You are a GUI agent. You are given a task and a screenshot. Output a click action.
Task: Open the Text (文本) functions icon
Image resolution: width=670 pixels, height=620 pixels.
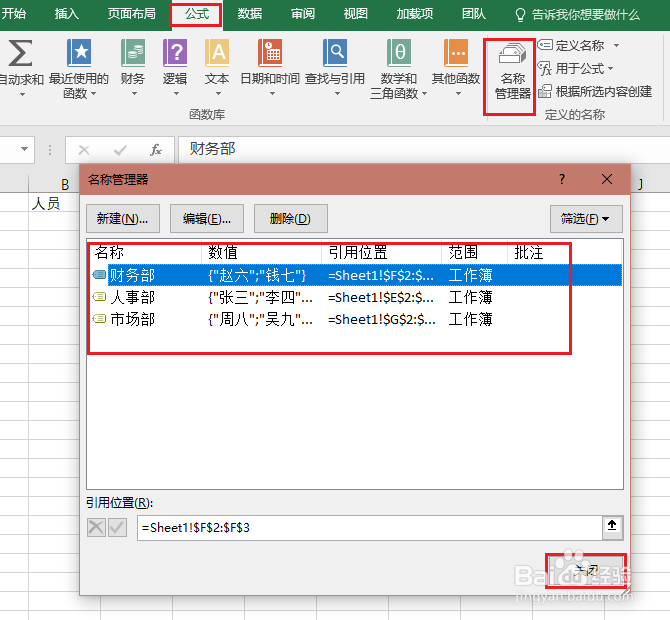point(217,53)
